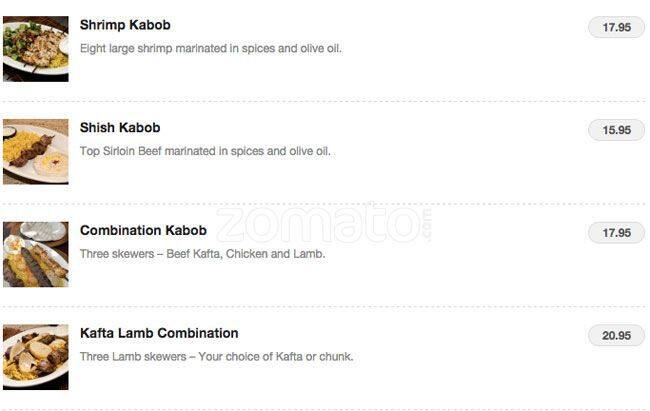
Task: Click the dashed divider above Kafta Lamb Combination
Action: click(325, 307)
